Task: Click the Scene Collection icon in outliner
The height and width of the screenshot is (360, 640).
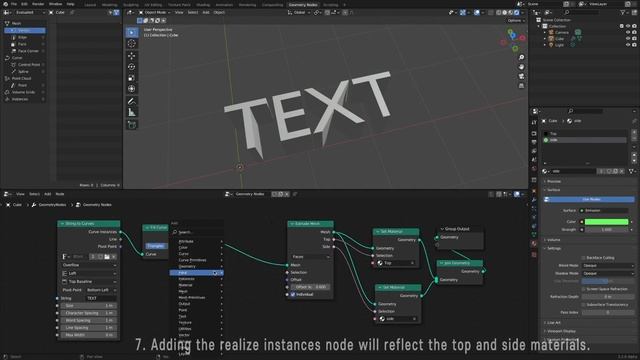Action: pos(538,20)
